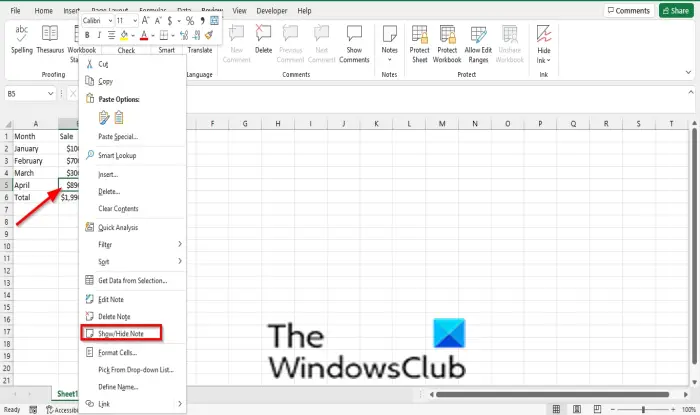Expand font color dropdown arrow
The image size is (700, 415).
[153, 36]
